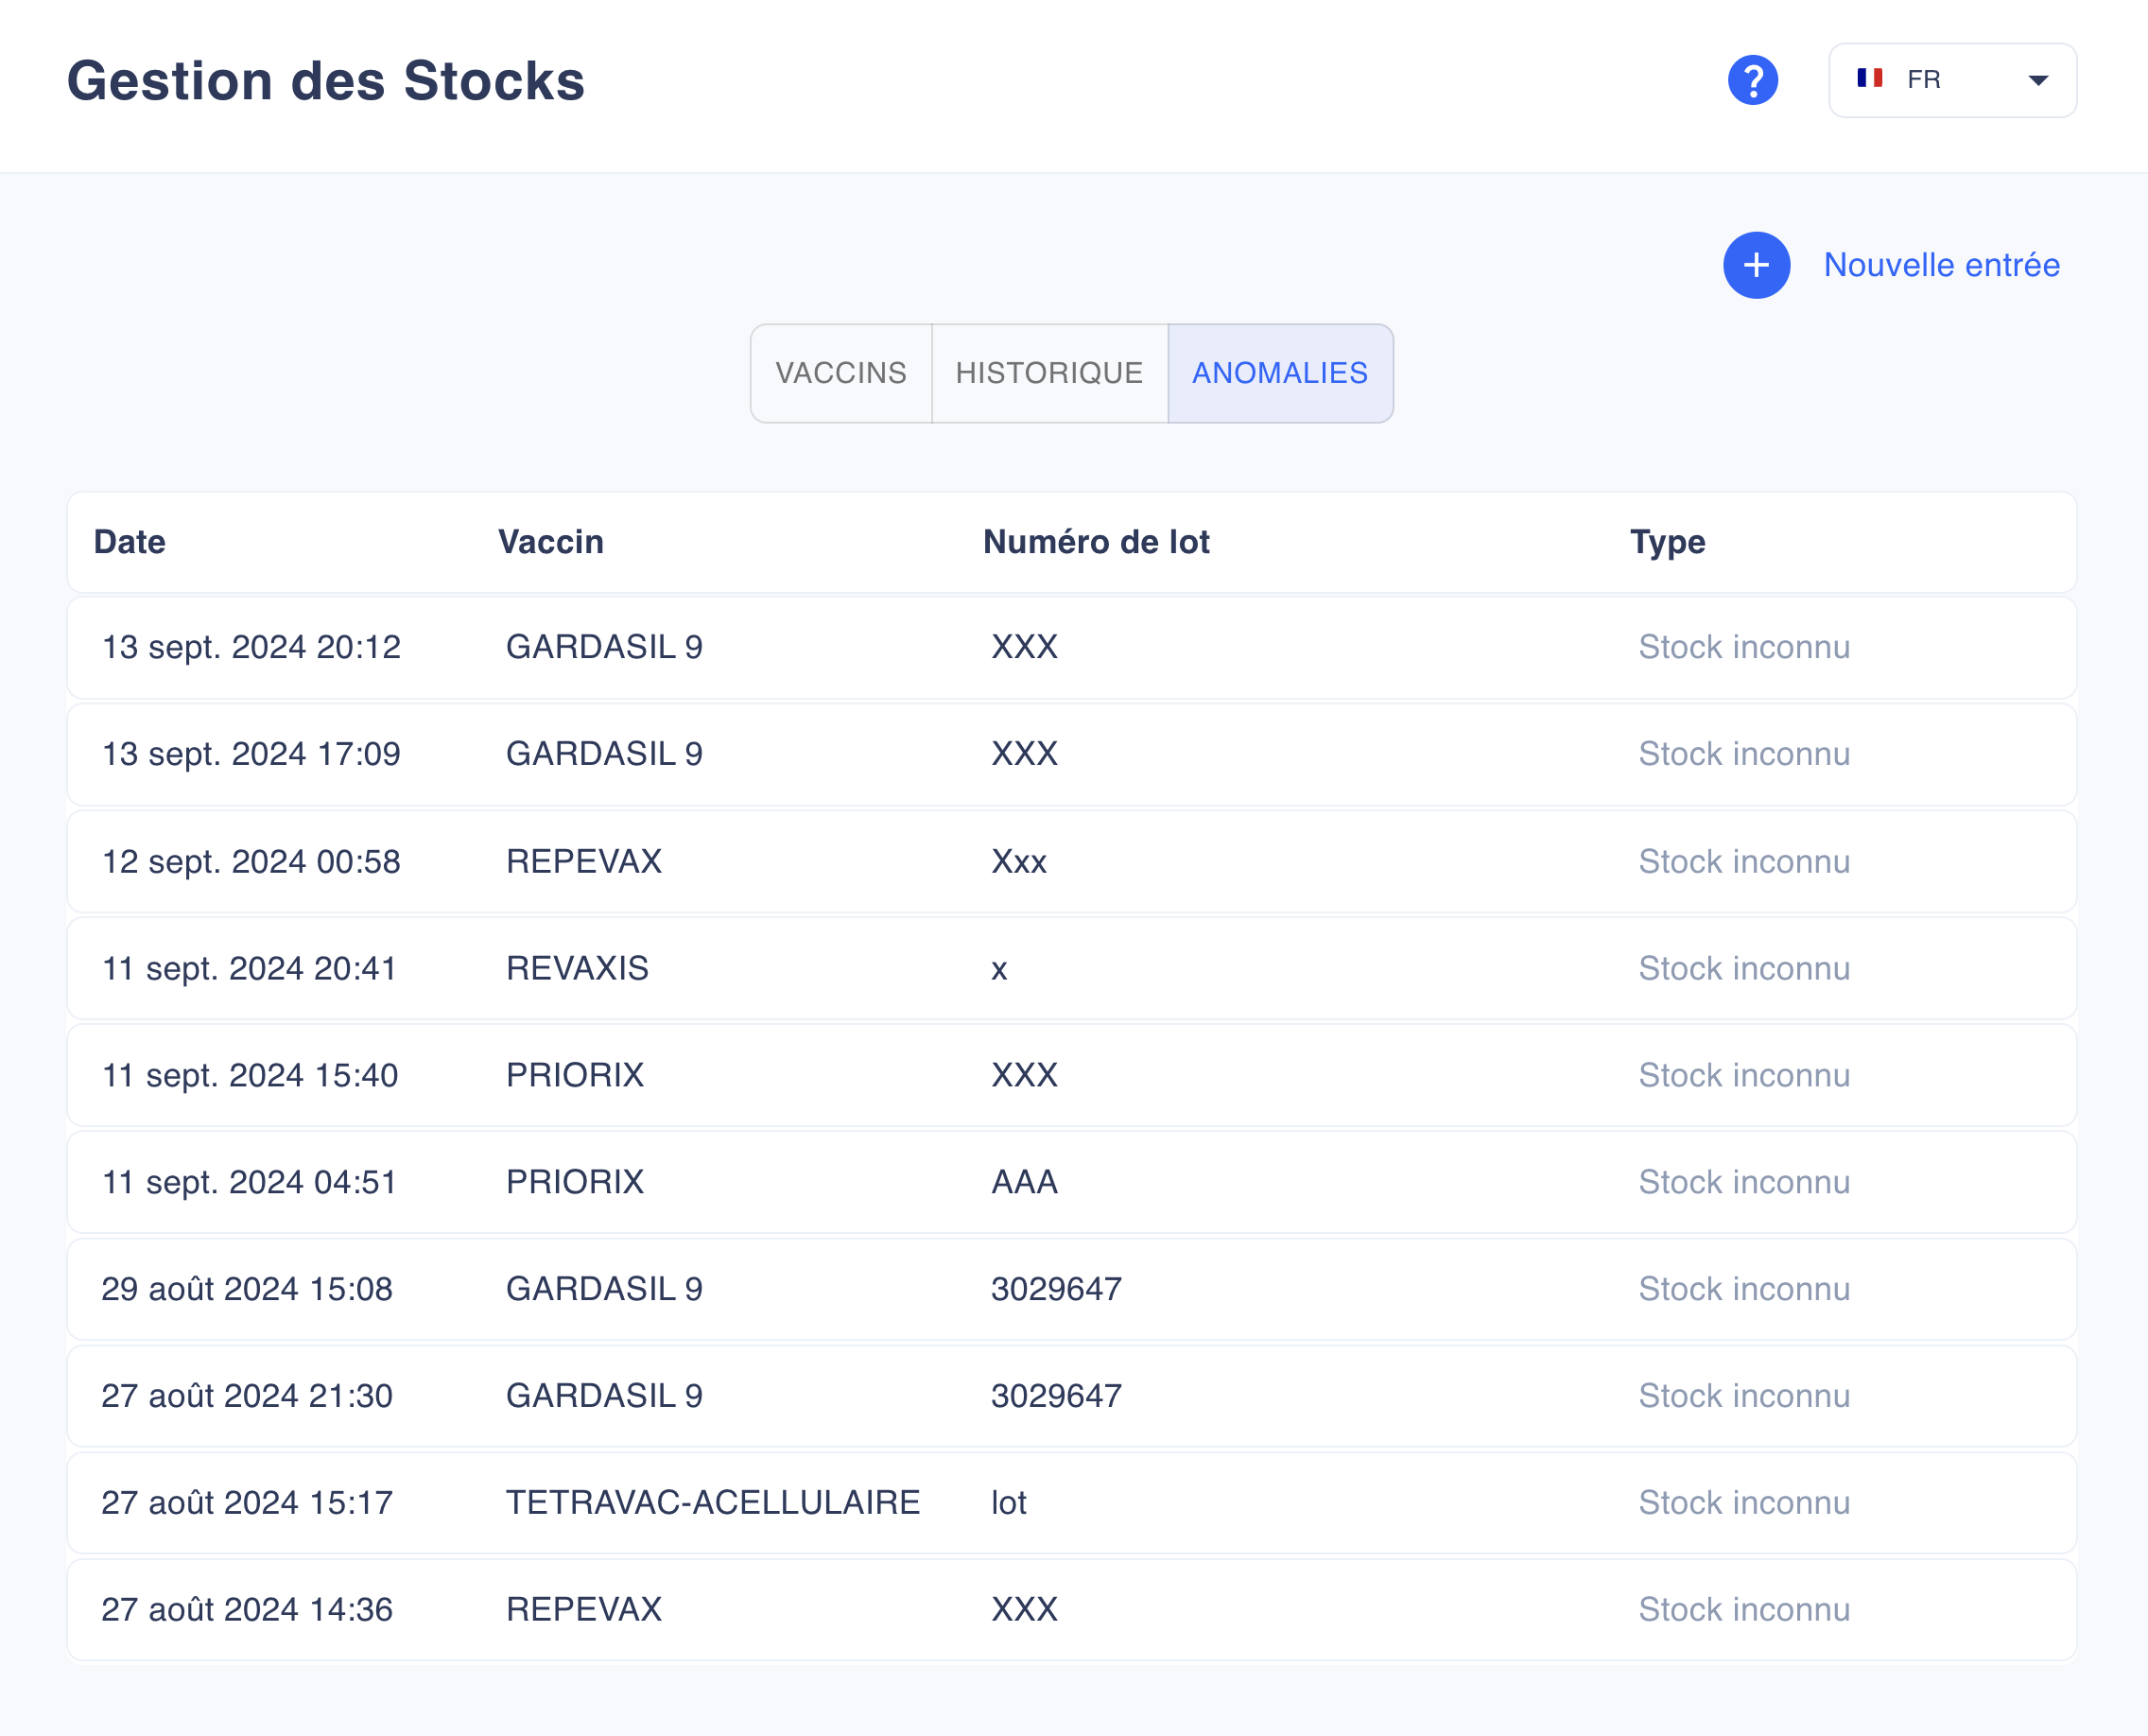Click the Date column header
Image resolution: width=2148 pixels, height=1736 pixels.
[x=130, y=542]
